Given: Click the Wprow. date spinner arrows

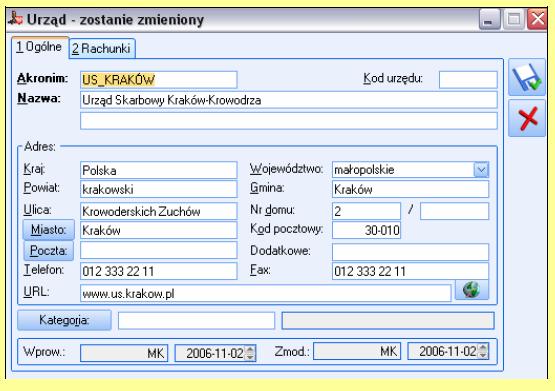Looking at the screenshot, I should click(250, 353).
